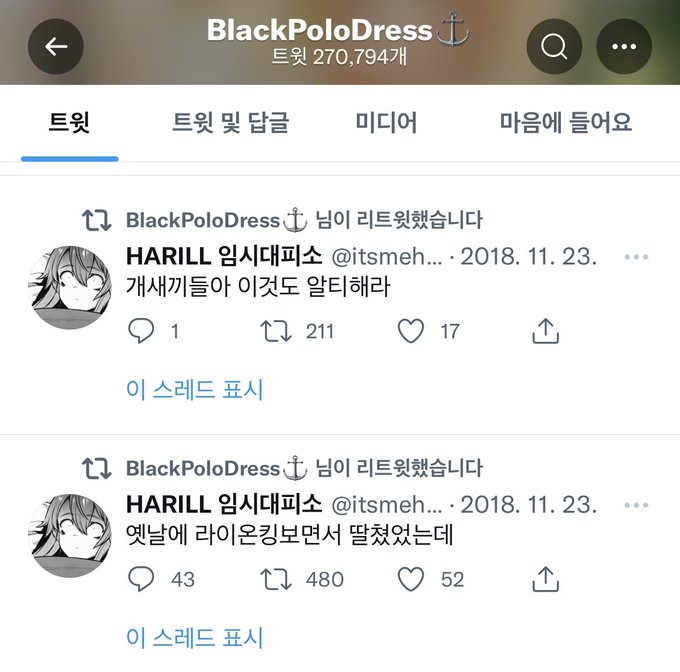Viewport: 680px width, 672px height.
Task: Open the second tweet's ellipsis dropdown menu
Action: pyautogui.click(x=636, y=505)
